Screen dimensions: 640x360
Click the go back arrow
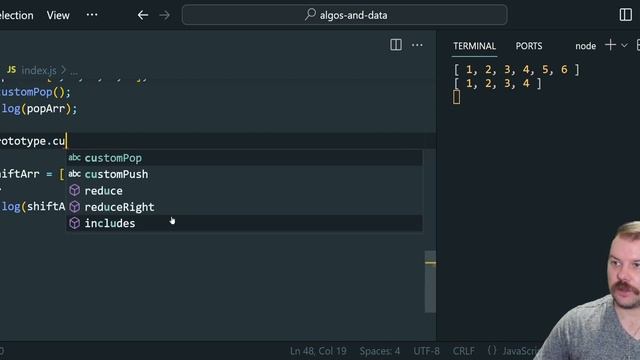coord(143,16)
